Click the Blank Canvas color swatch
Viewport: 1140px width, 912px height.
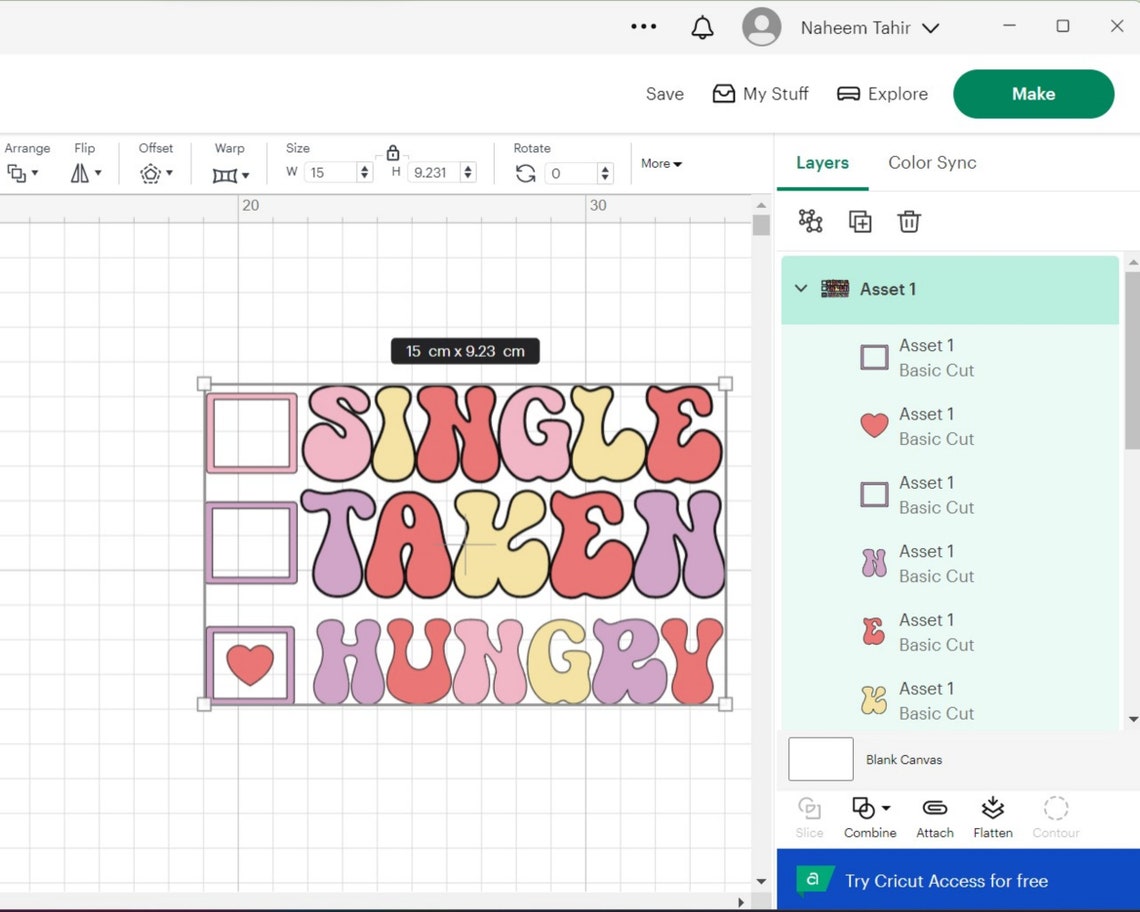(x=819, y=759)
